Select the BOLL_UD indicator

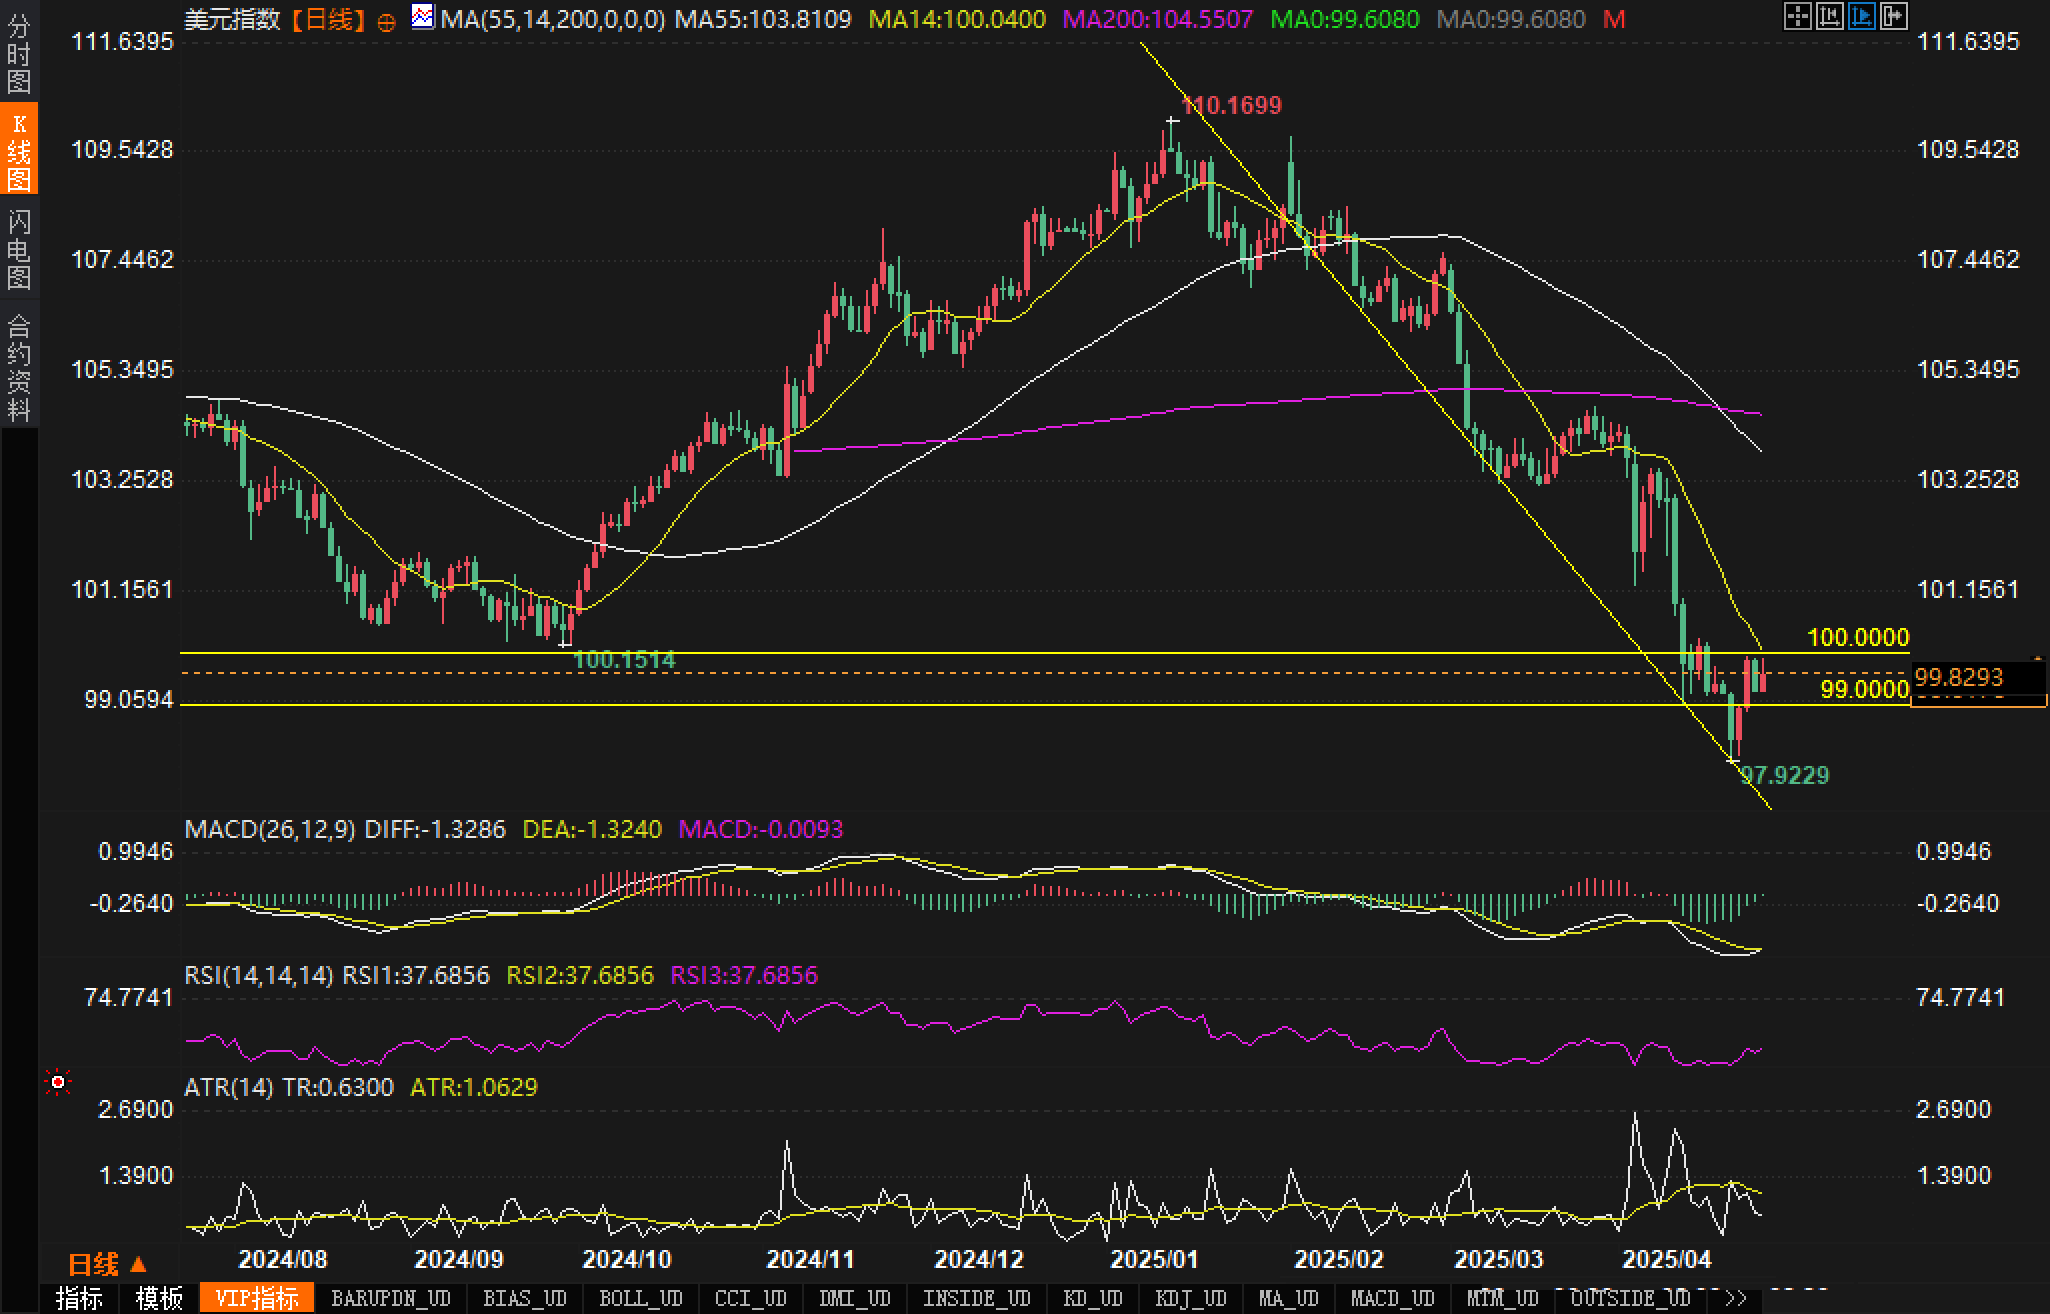pyautogui.click(x=640, y=1299)
